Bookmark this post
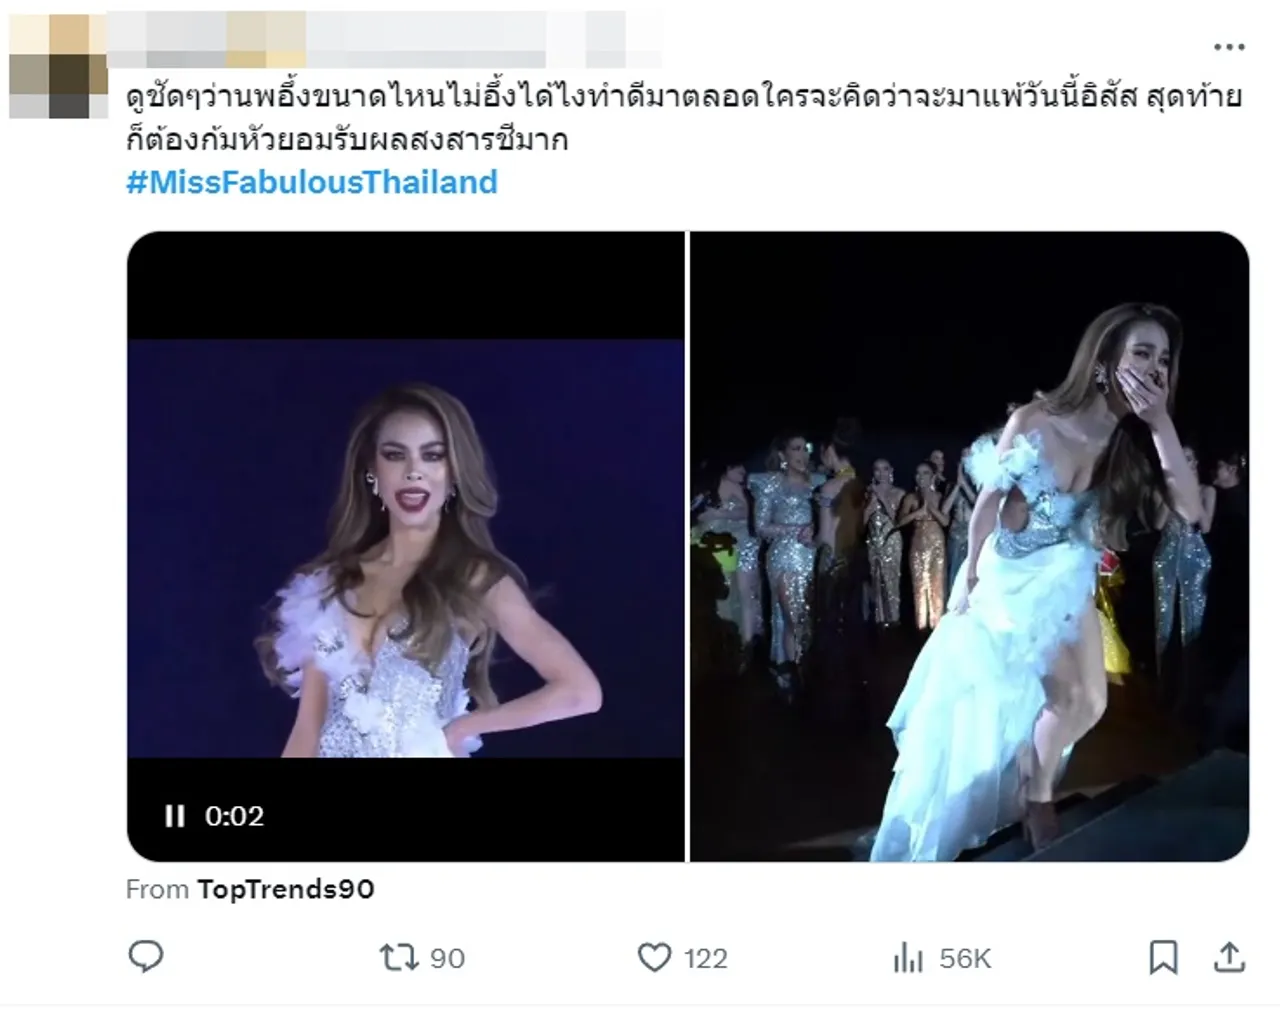Viewport: 1280px width, 1011px height. click(x=1163, y=958)
